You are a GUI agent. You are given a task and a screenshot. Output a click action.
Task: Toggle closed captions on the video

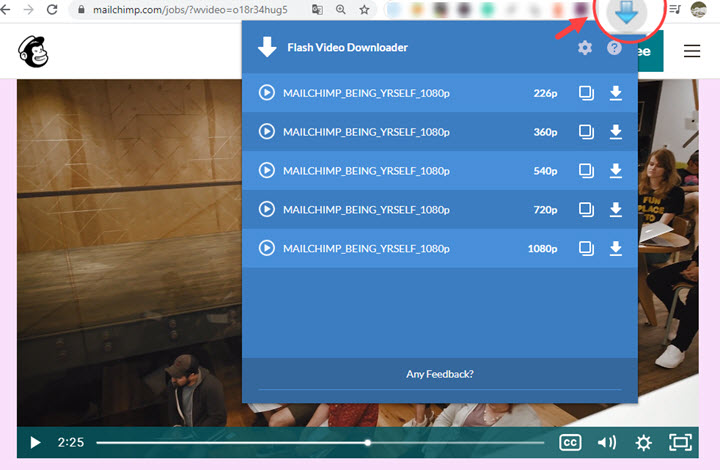[570, 442]
